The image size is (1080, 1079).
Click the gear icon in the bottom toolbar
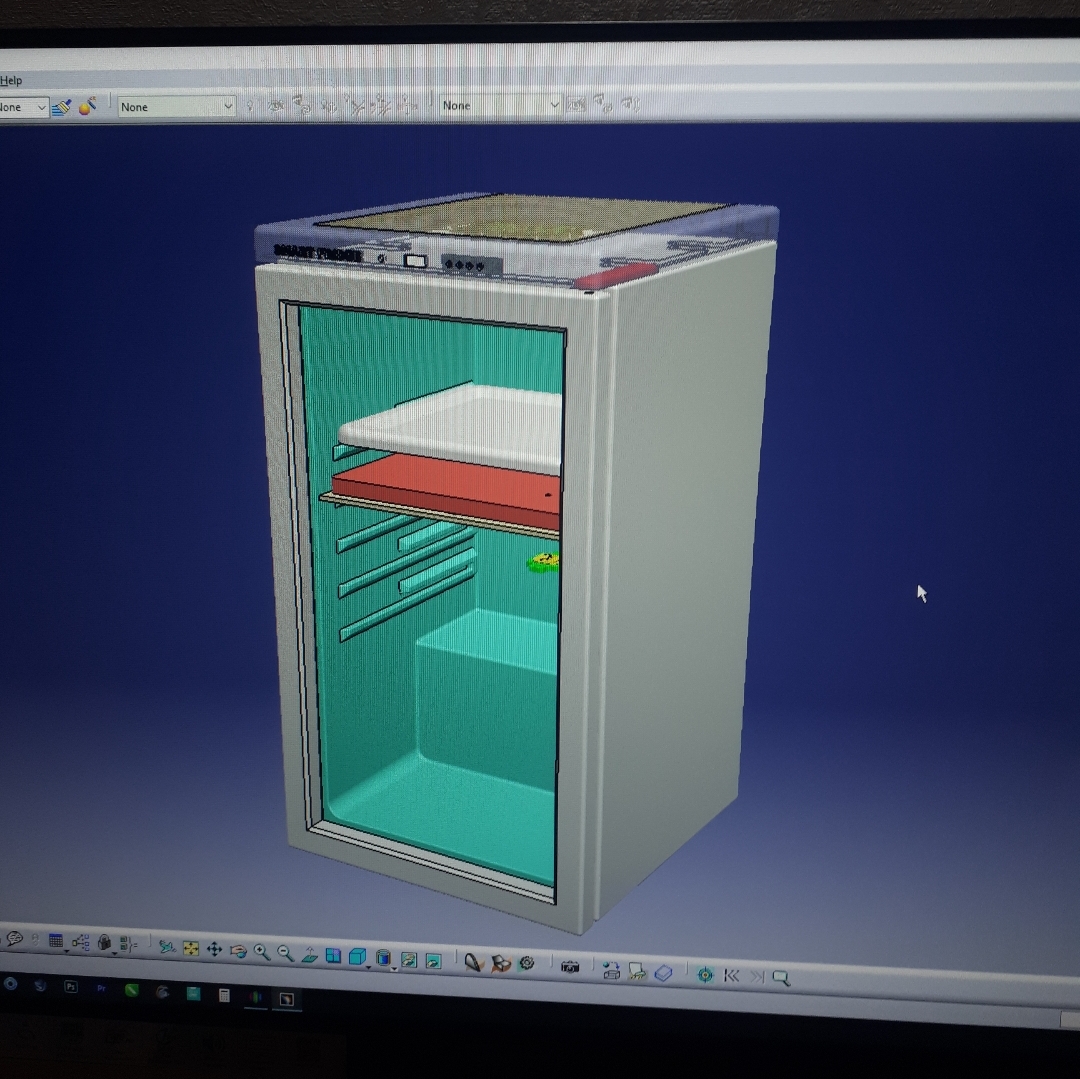point(527,963)
